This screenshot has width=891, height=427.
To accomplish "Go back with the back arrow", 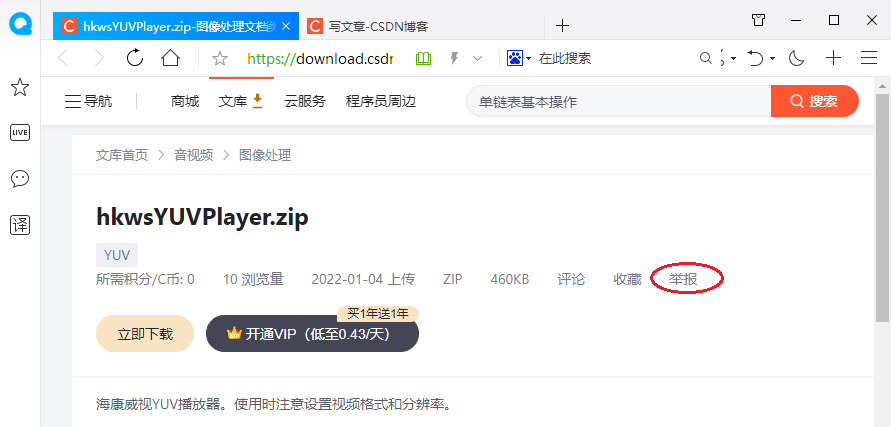I will (63, 58).
